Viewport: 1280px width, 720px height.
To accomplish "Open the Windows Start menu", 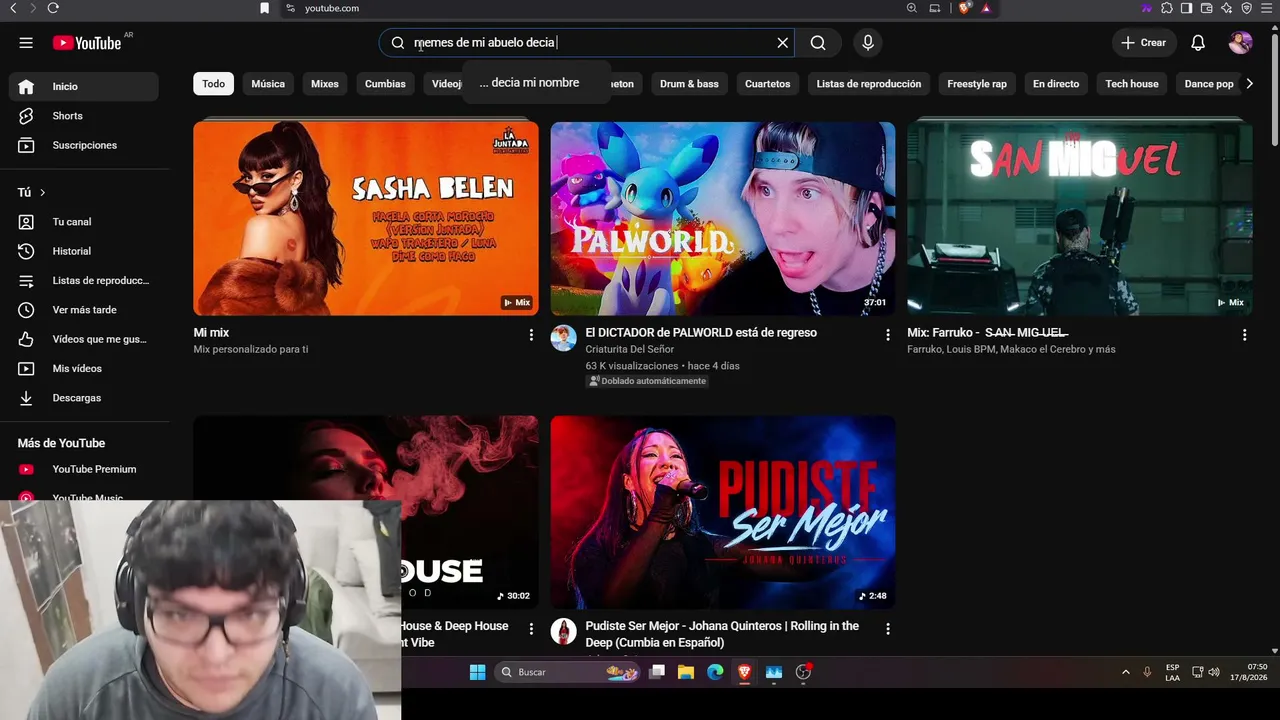I will 477,672.
